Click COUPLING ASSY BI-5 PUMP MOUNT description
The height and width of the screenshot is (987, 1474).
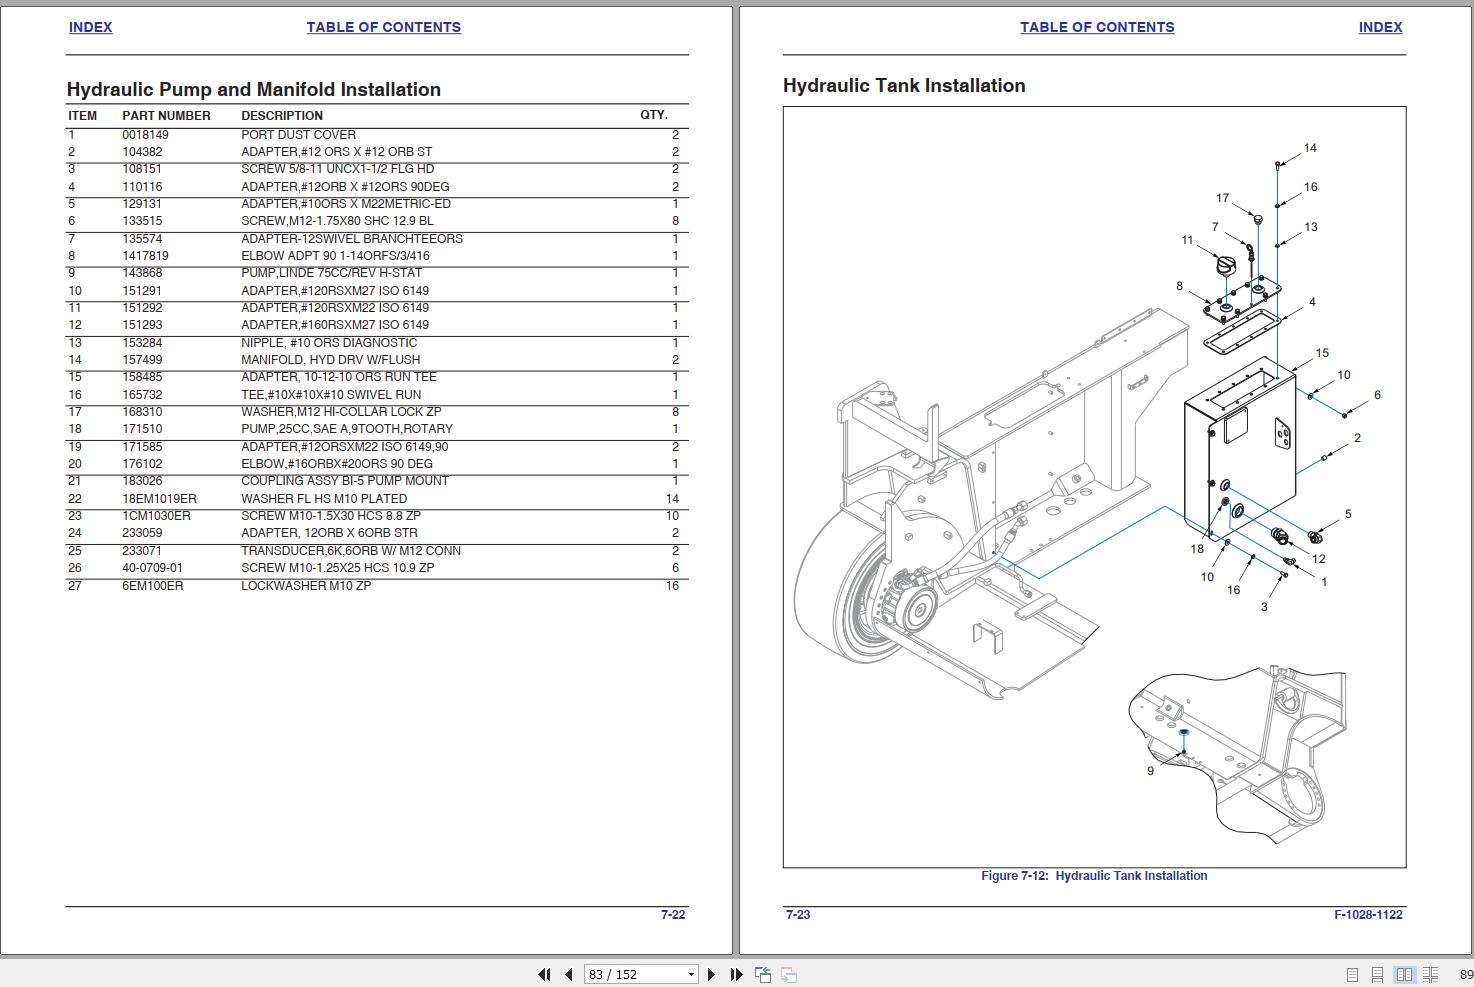(345, 481)
